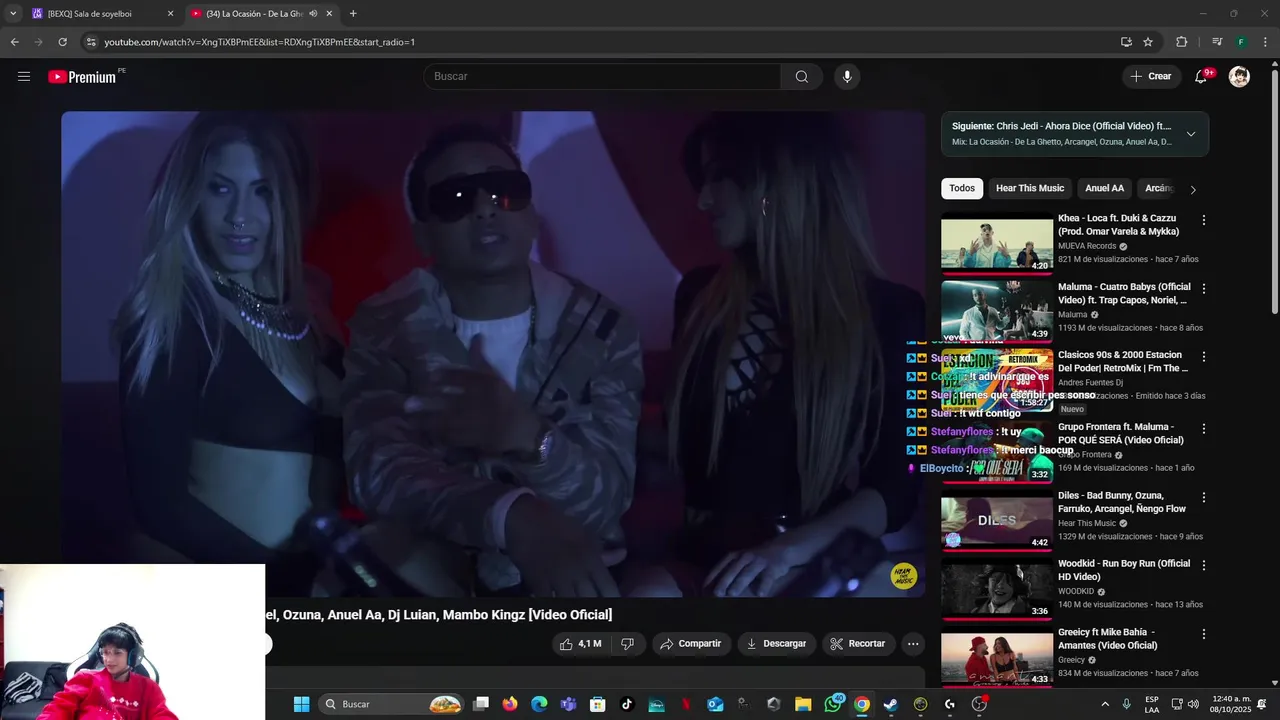
Task: View site information icon in address bar
Action: tap(90, 42)
